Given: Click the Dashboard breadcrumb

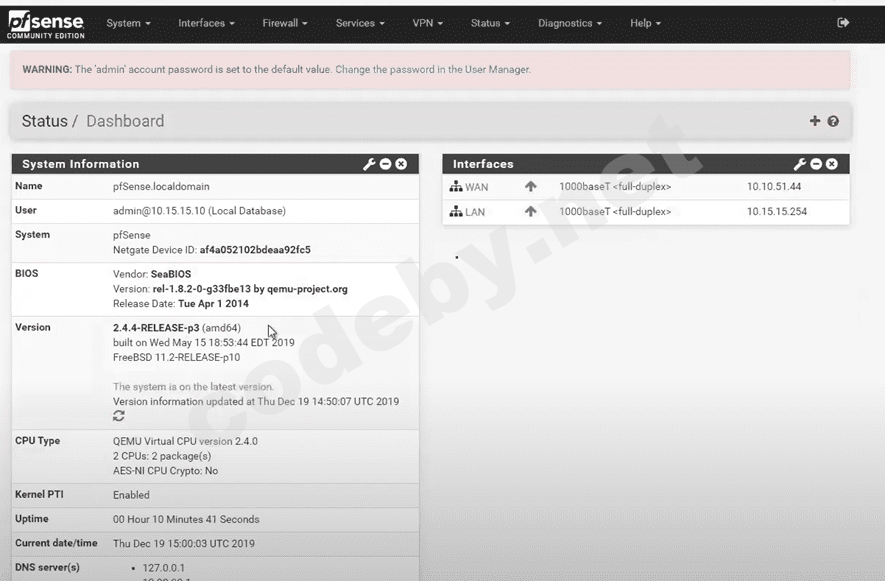Looking at the screenshot, I should (125, 121).
